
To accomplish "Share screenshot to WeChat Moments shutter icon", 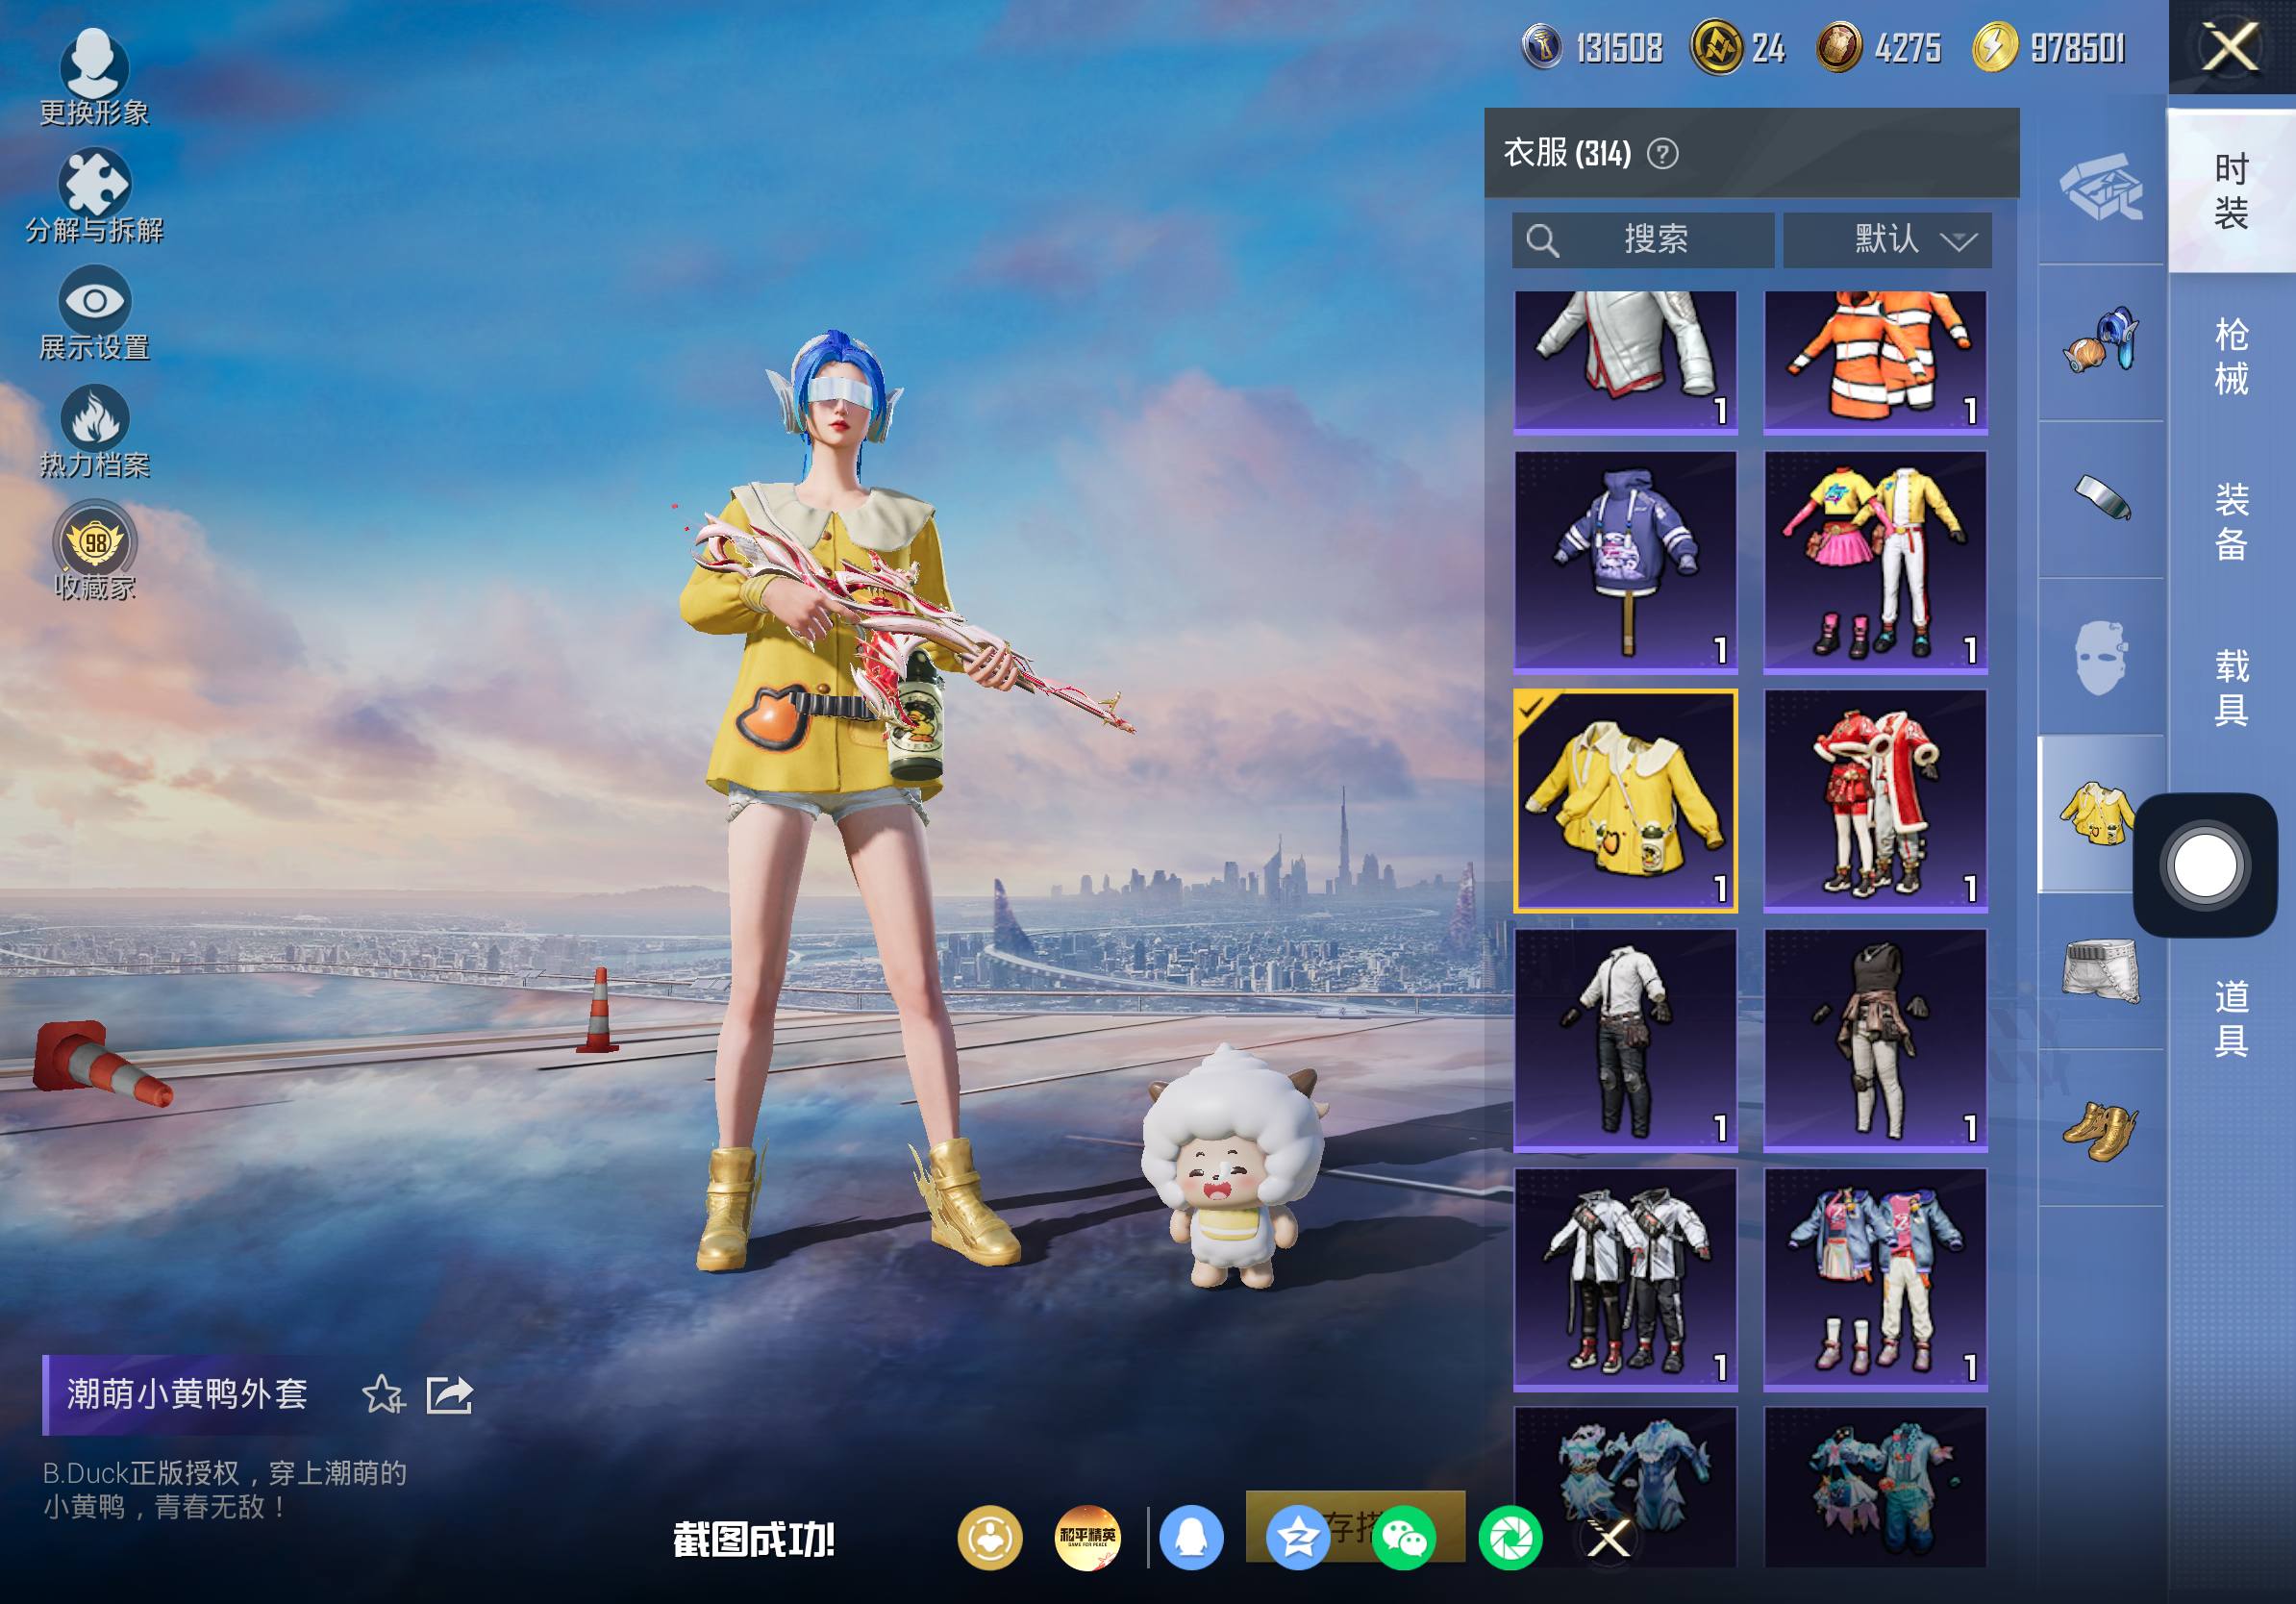I will pyautogui.click(x=1510, y=1538).
